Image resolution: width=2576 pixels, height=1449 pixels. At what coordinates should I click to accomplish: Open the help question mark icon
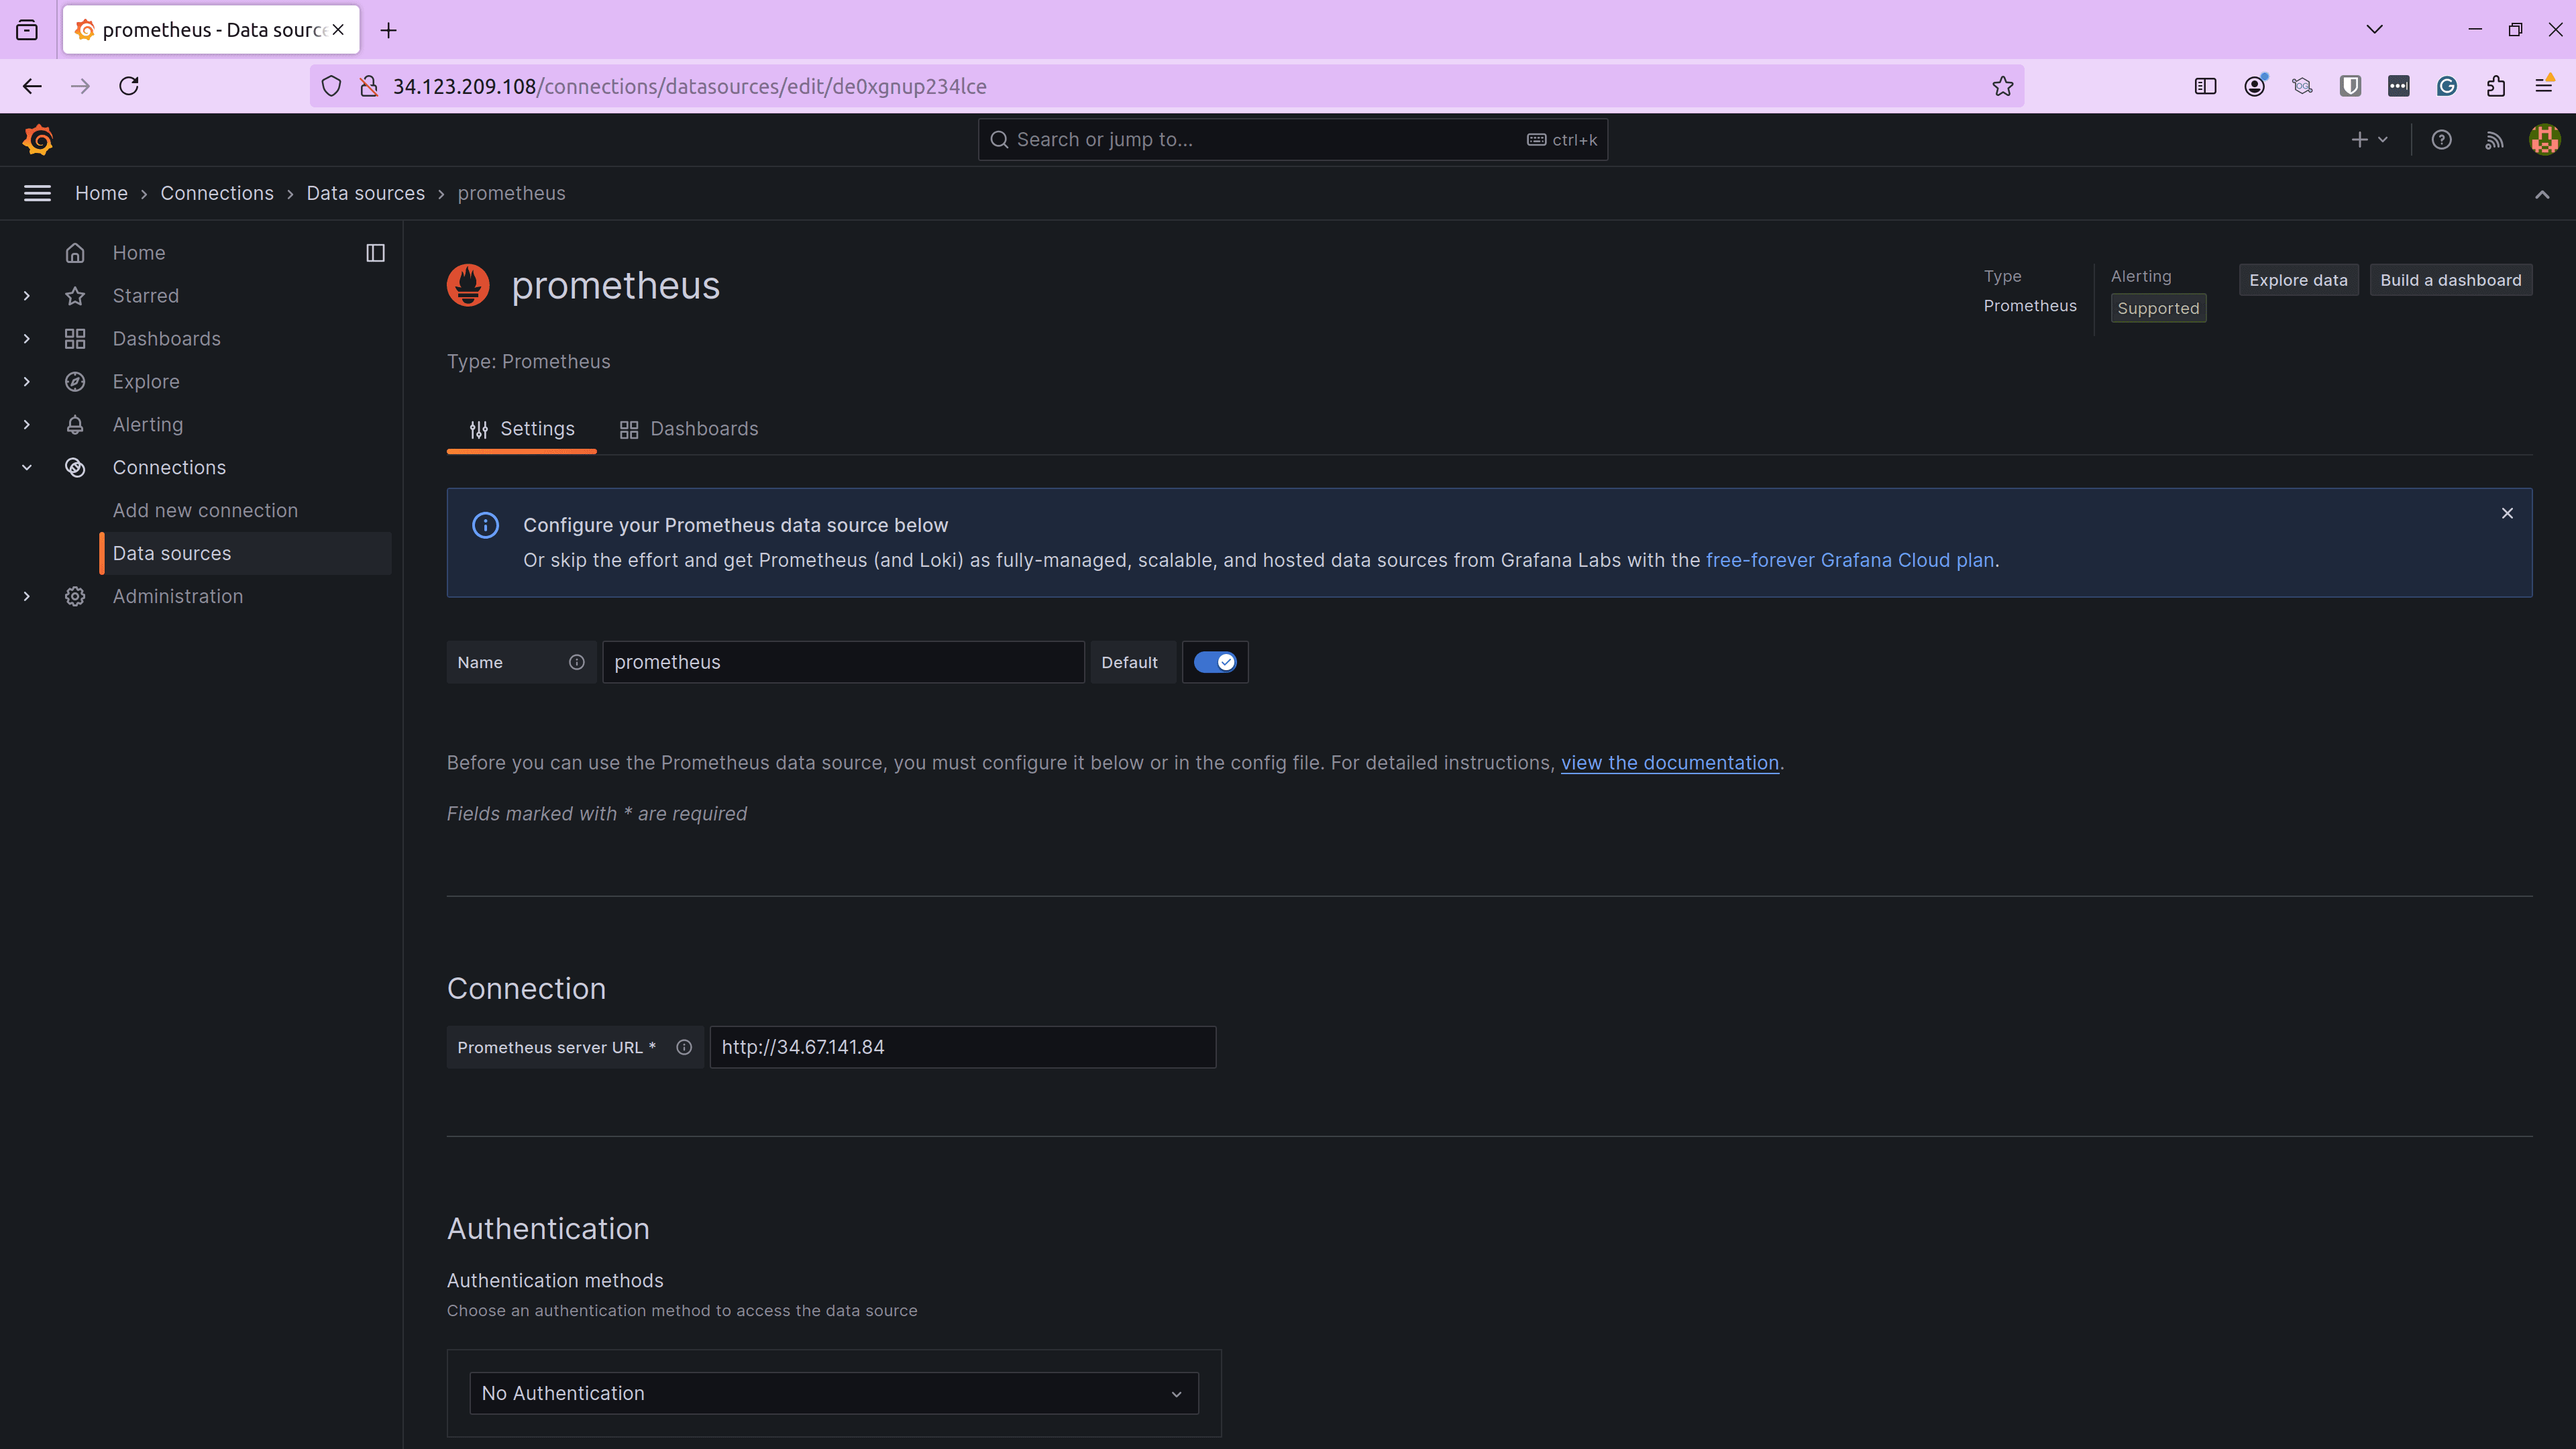tap(2441, 140)
